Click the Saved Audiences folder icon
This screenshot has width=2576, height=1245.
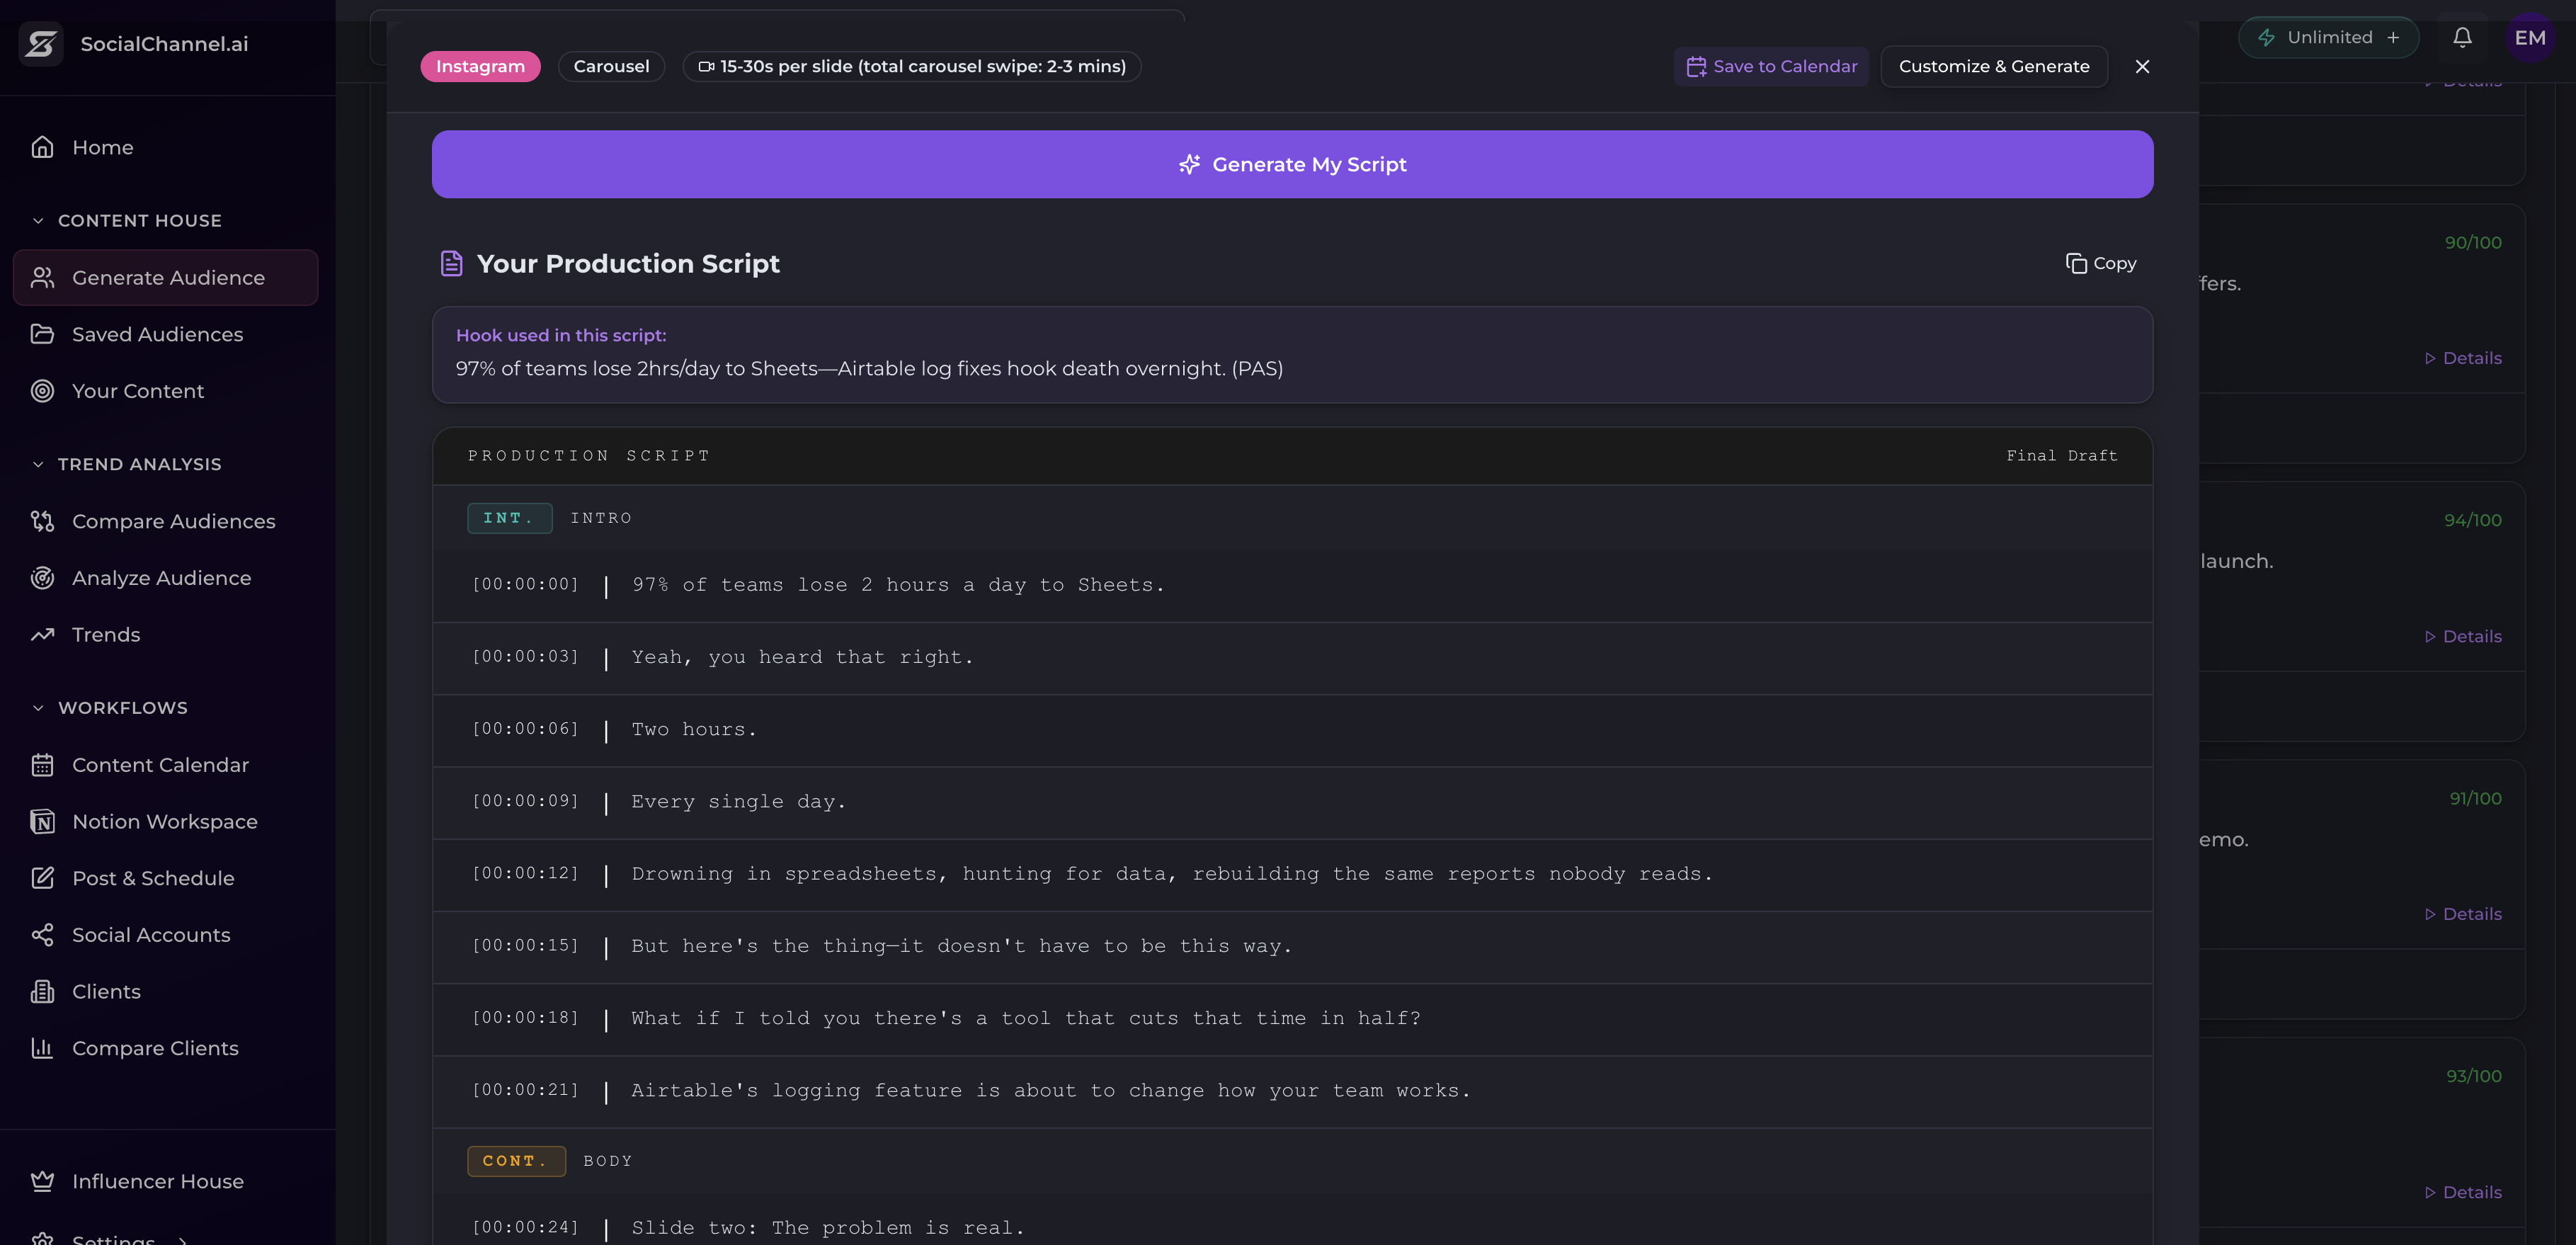click(42, 334)
